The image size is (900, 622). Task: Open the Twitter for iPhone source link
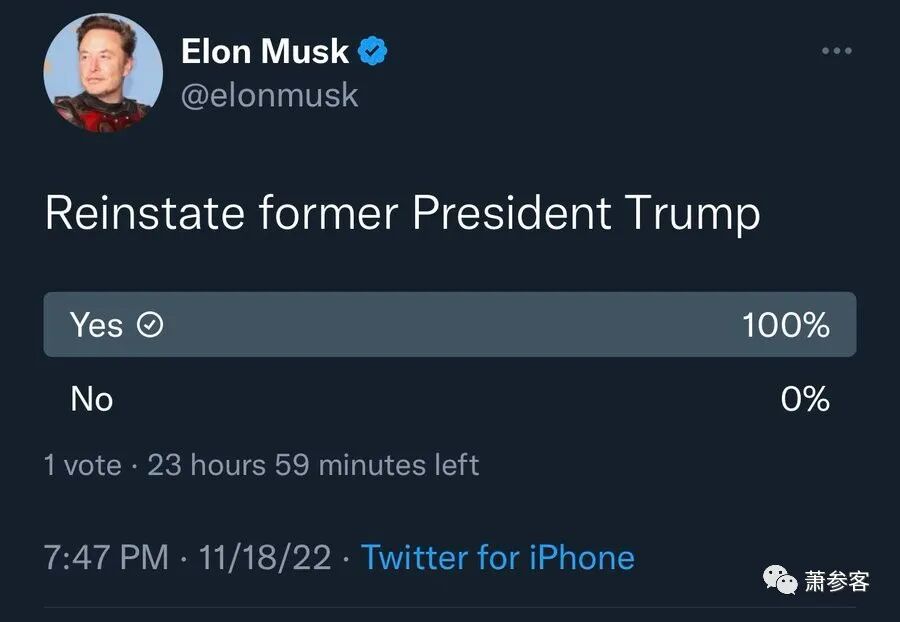pyautogui.click(x=497, y=557)
